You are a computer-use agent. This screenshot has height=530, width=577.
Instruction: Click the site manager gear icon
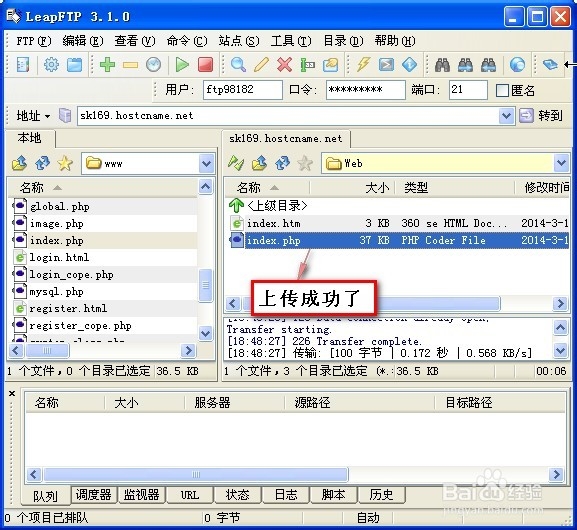point(51,65)
